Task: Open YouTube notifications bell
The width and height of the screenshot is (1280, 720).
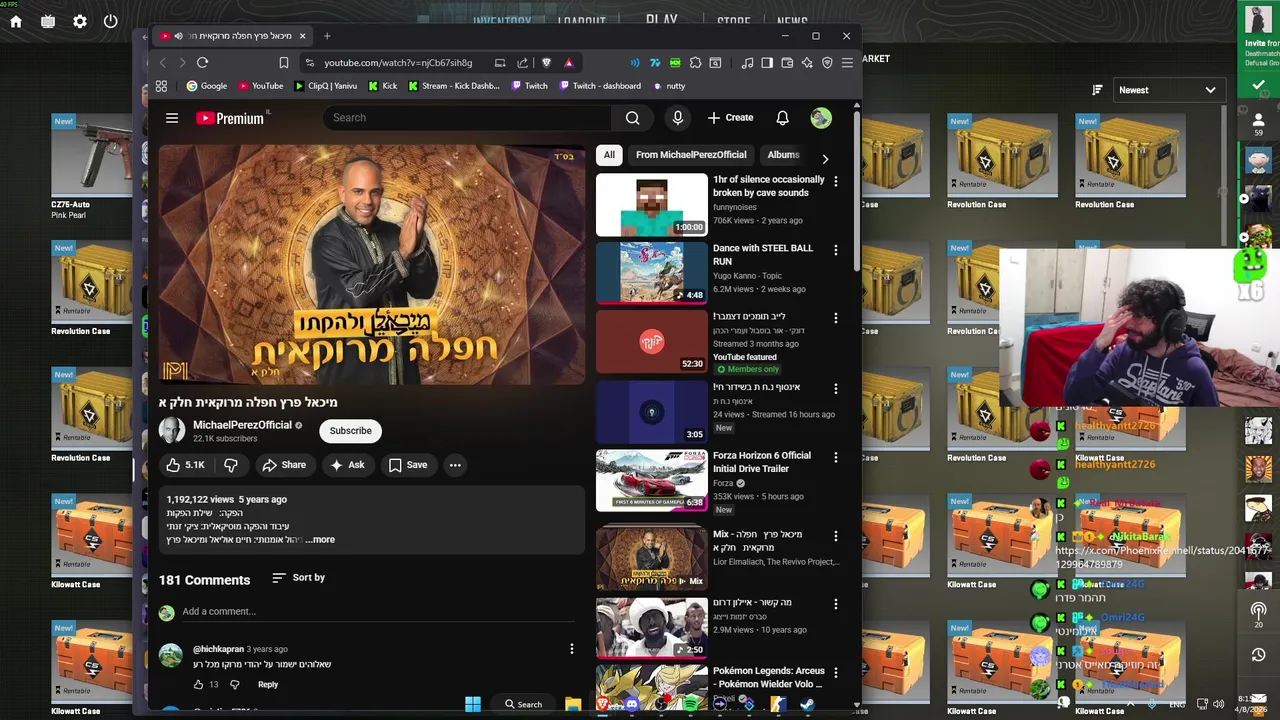Action: [x=782, y=118]
